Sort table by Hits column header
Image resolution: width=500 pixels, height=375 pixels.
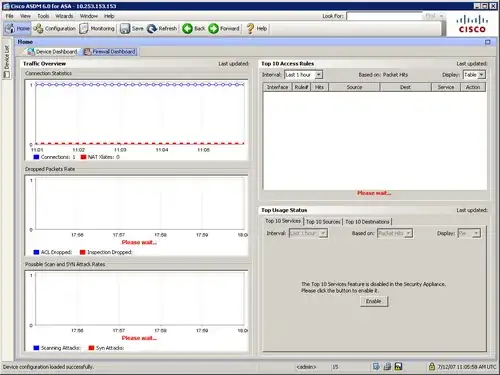click(319, 87)
